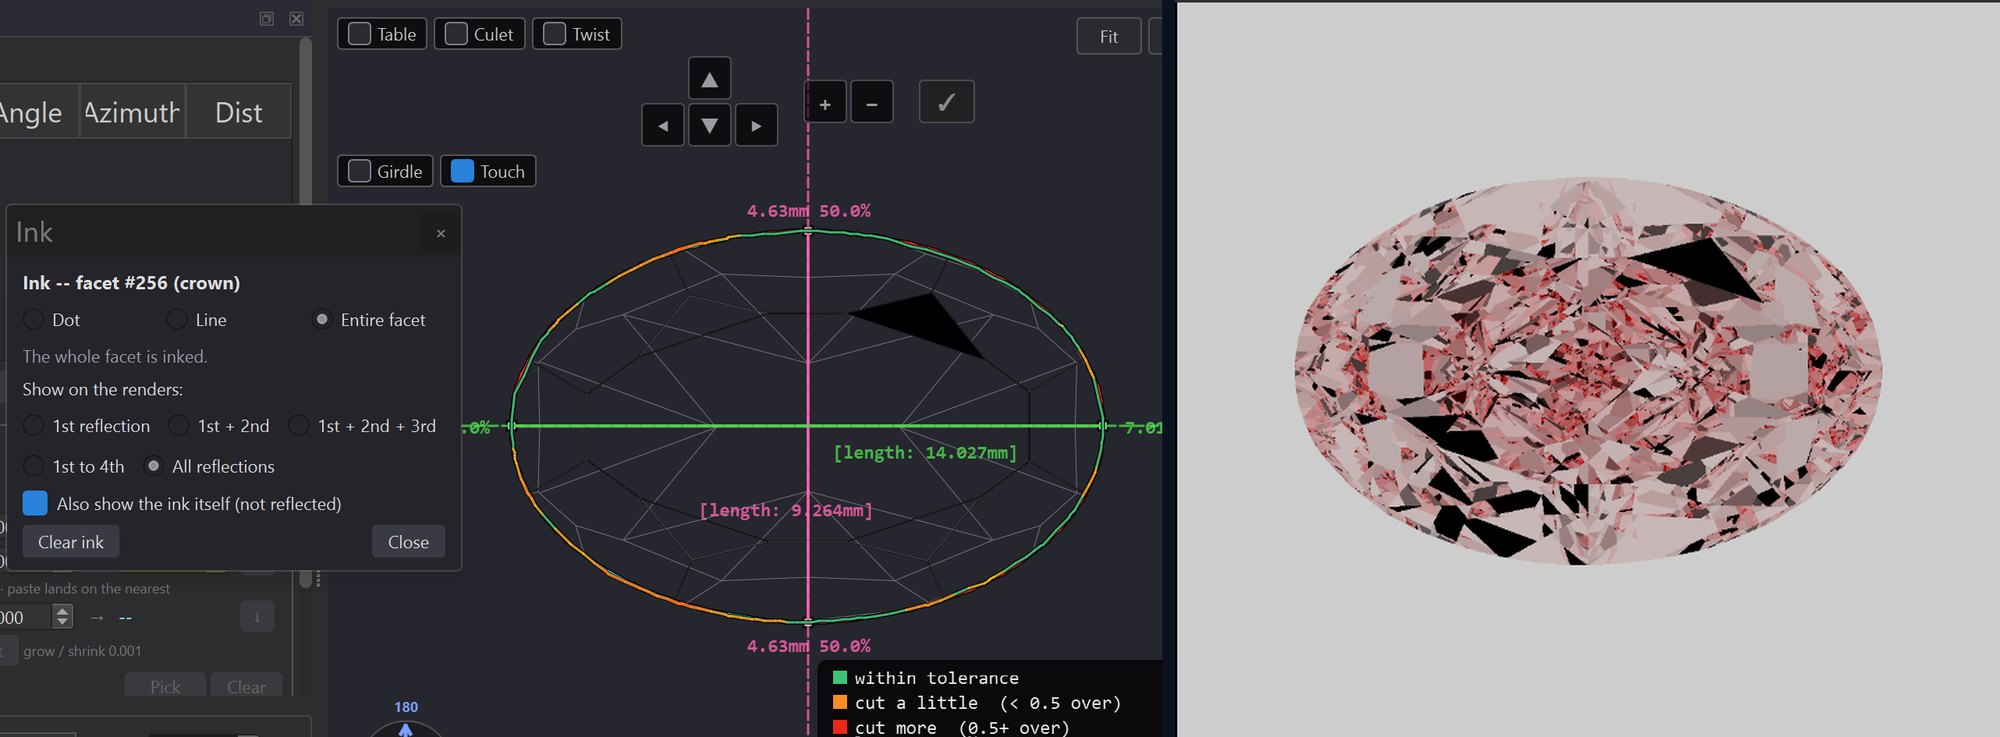Click the pan left arrow button
2000x737 pixels.
click(663, 125)
